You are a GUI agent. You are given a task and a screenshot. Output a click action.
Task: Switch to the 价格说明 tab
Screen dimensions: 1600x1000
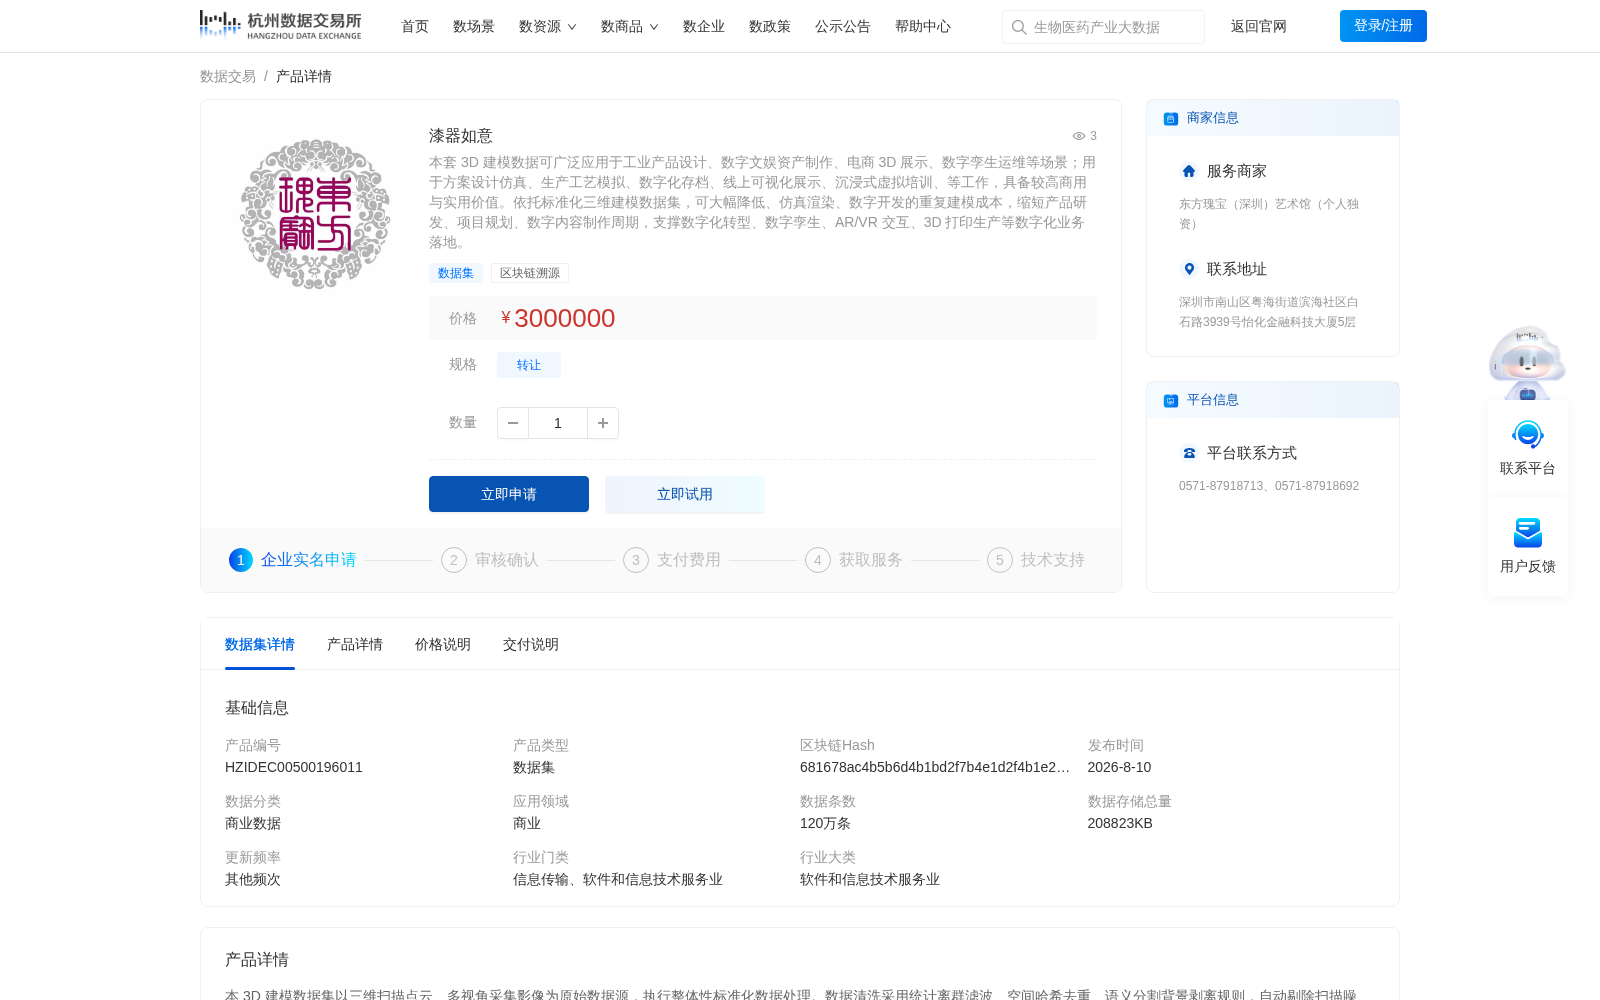(x=443, y=645)
